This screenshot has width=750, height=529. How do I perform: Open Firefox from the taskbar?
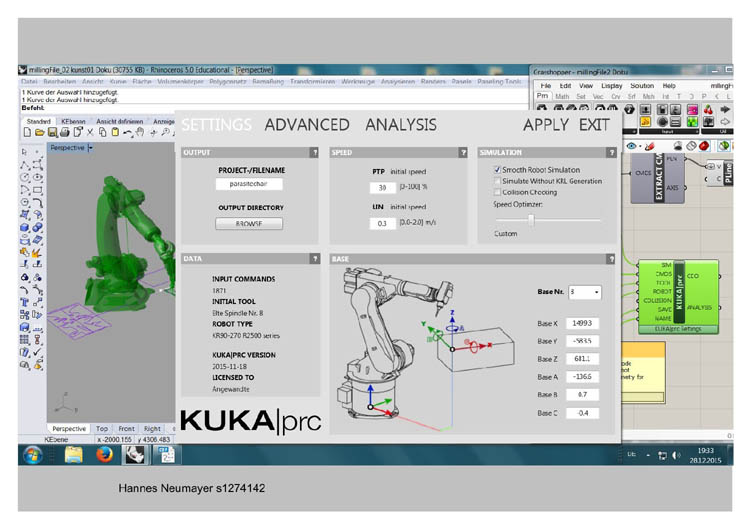104,454
